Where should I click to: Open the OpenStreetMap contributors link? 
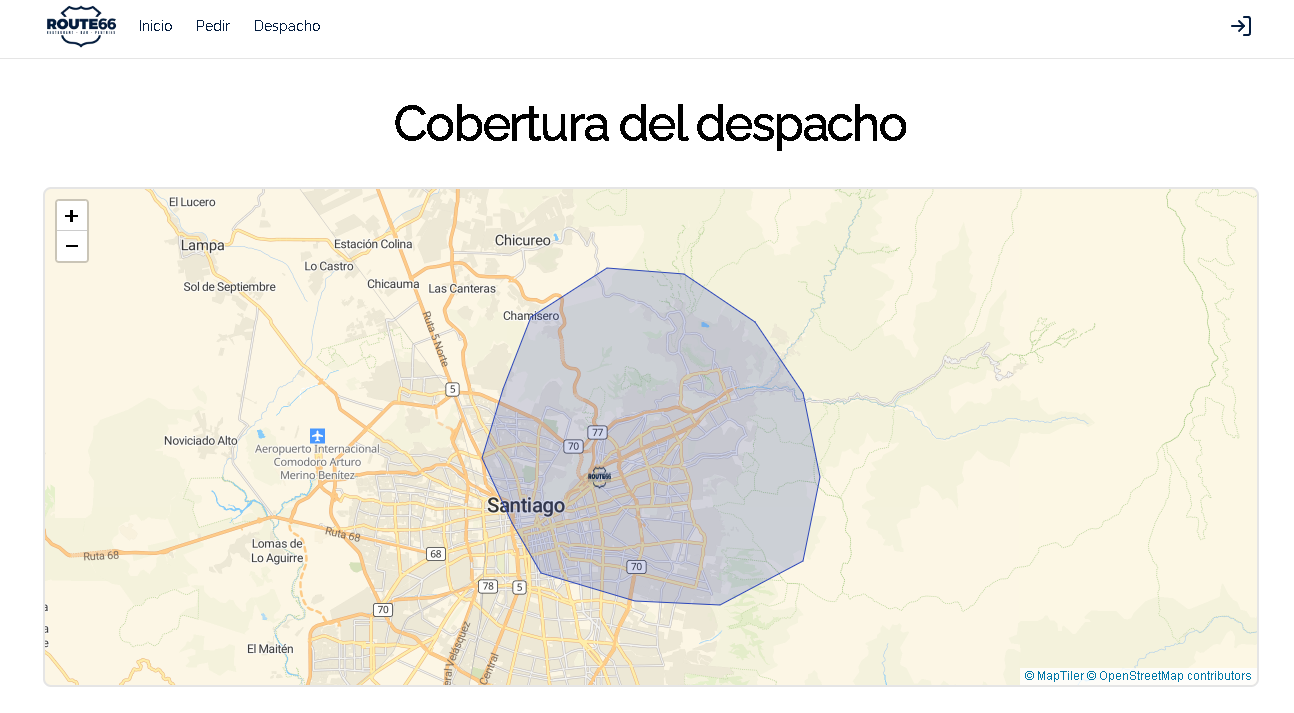(x=1169, y=676)
